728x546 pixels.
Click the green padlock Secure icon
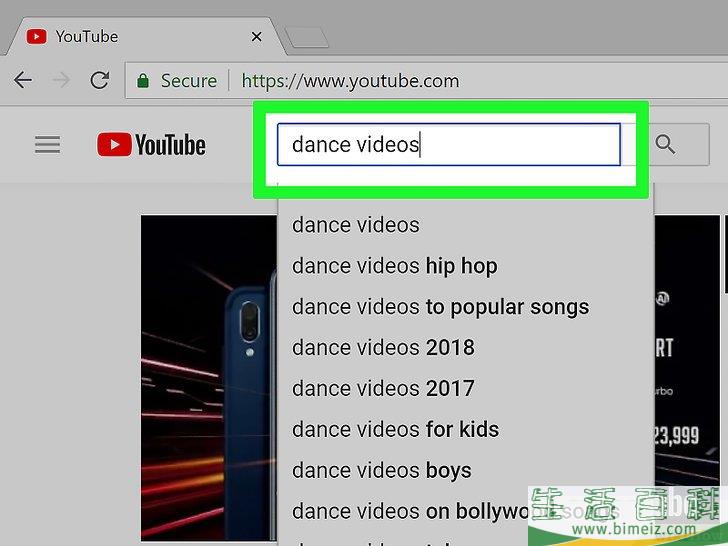coord(143,81)
